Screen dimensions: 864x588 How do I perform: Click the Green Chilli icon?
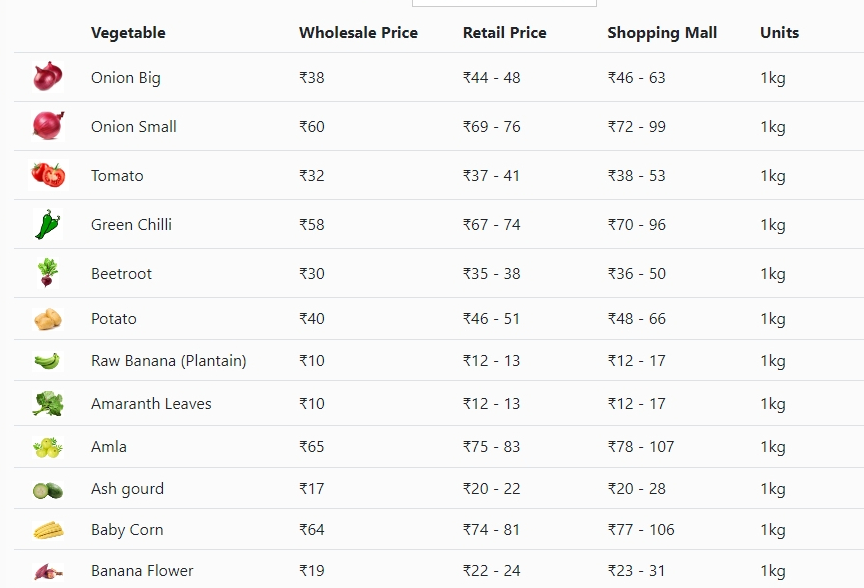[48, 224]
